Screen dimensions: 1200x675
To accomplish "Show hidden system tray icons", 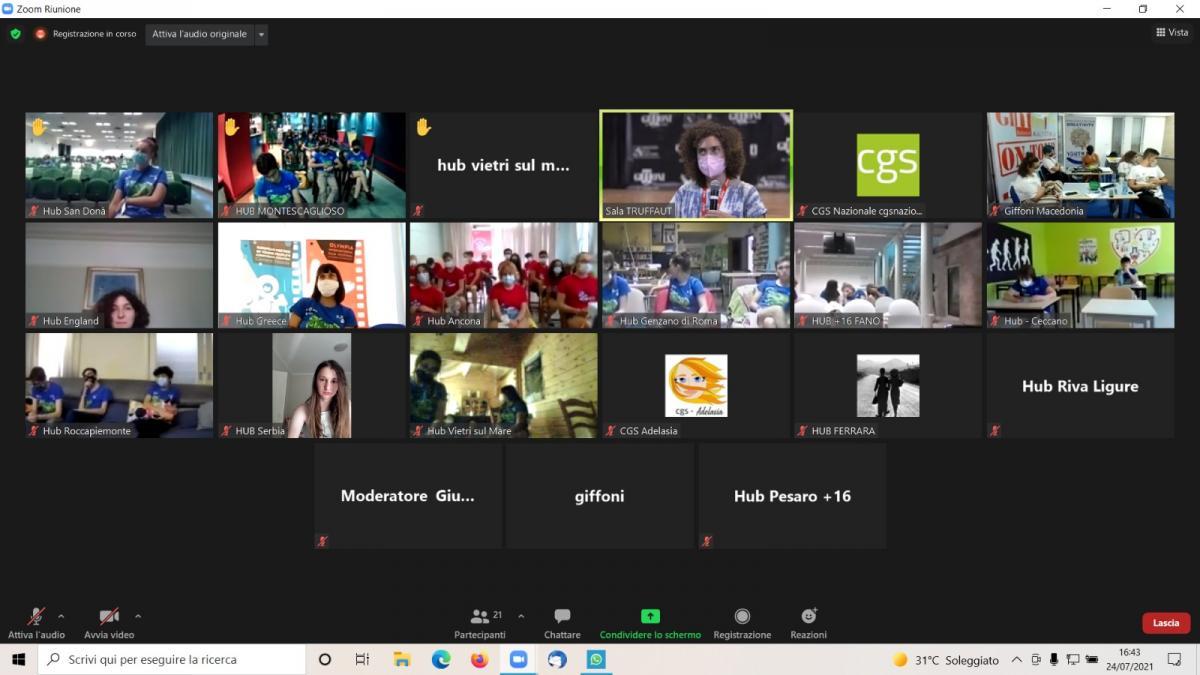I will point(1017,660).
